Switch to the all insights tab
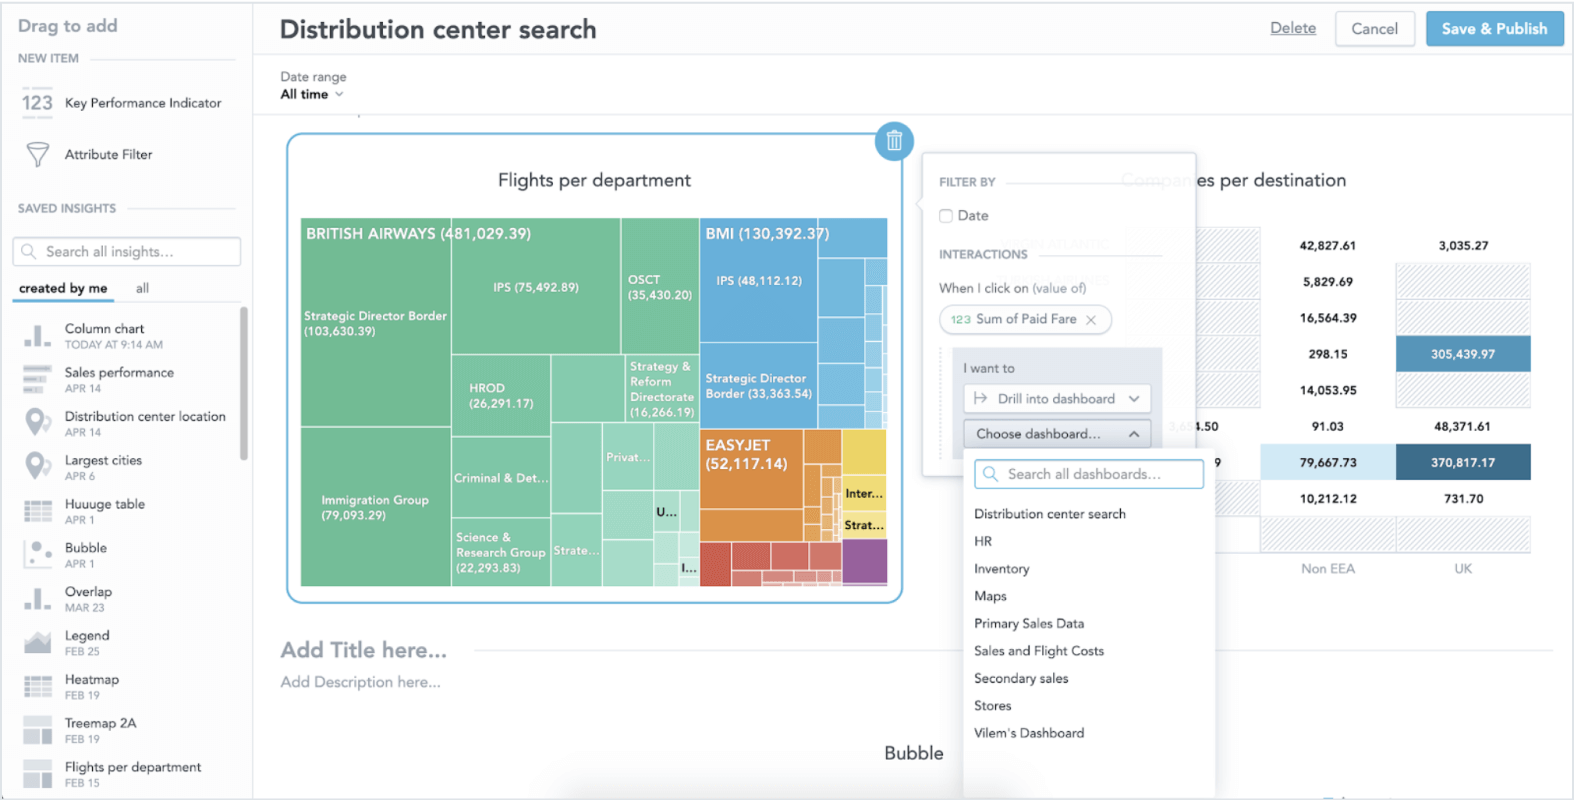1574x800 pixels. coord(142,288)
